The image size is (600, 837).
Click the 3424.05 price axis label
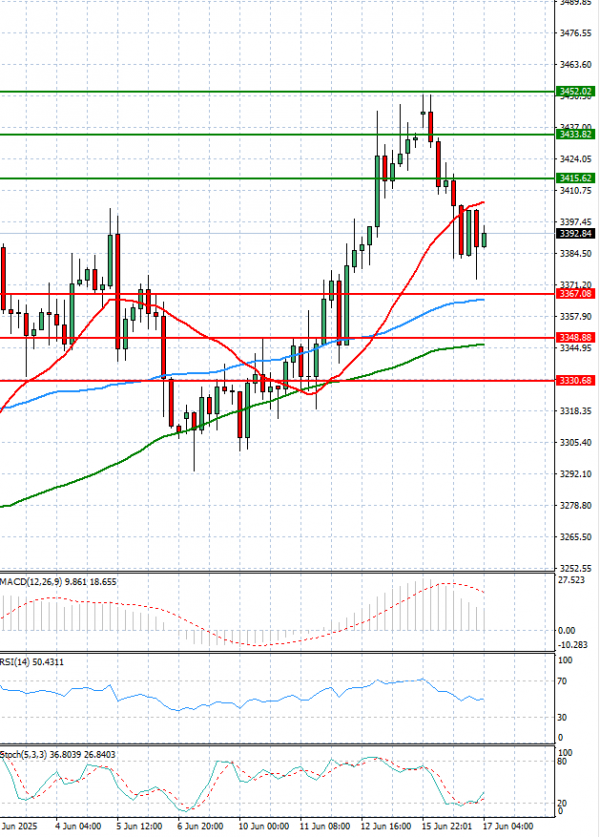[x=575, y=159]
